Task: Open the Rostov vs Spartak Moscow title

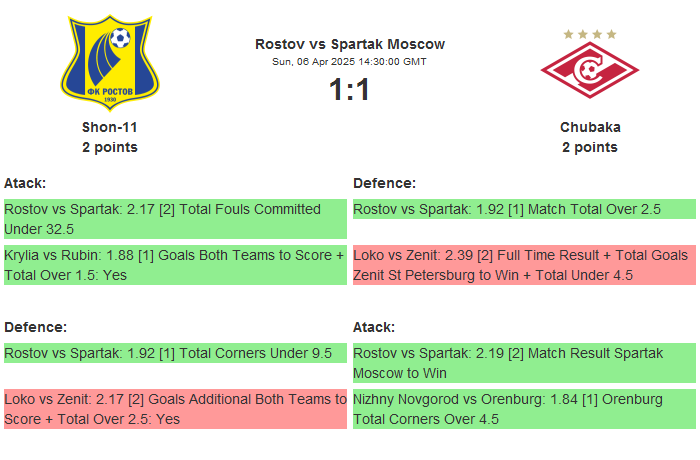Action: point(350,44)
